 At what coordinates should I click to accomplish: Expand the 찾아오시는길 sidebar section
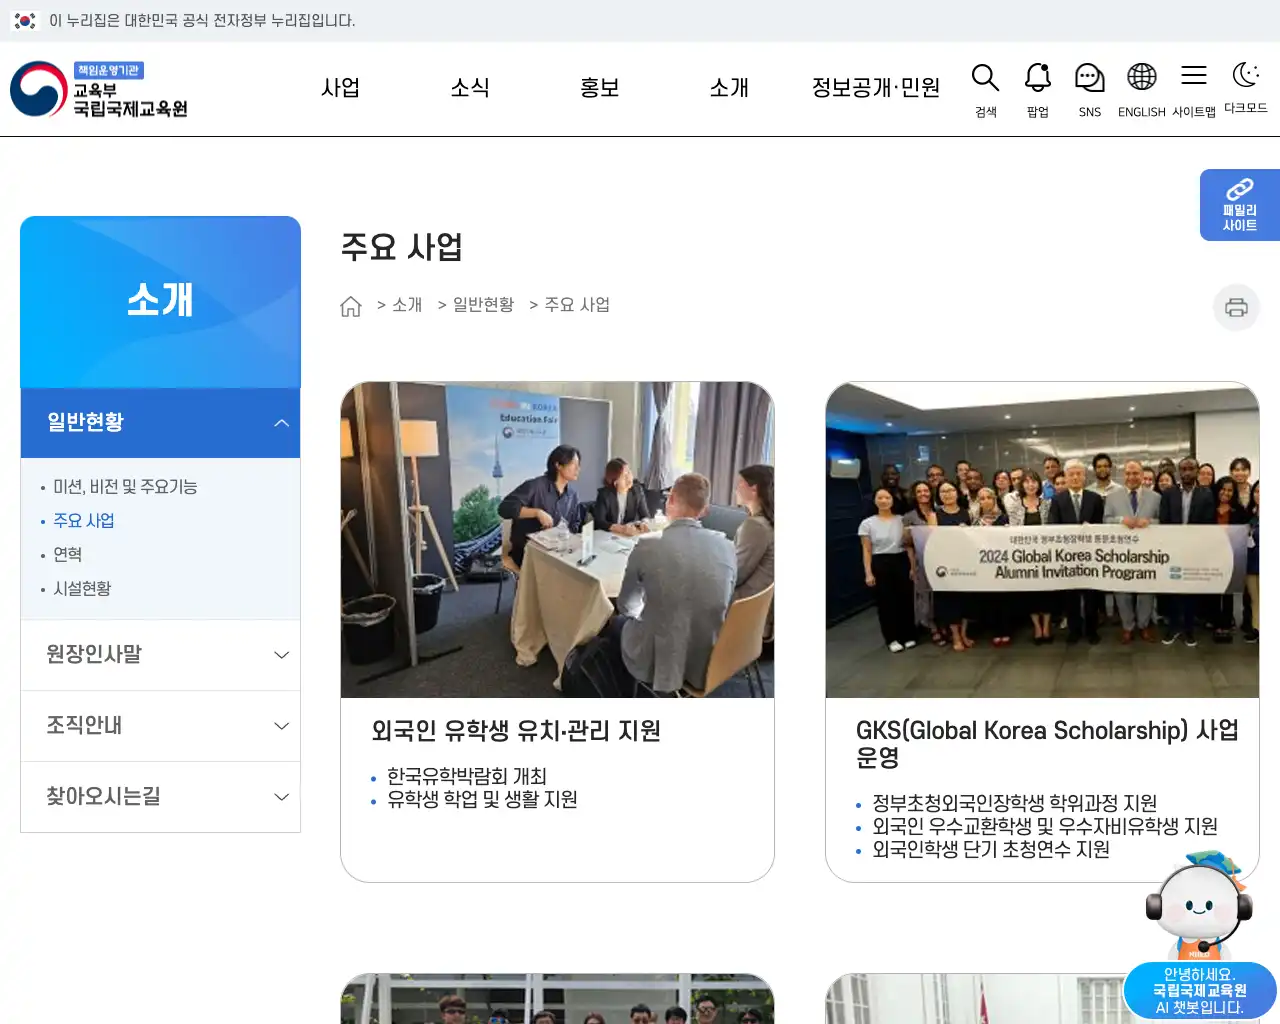pyautogui.click(x=160, y=797)
